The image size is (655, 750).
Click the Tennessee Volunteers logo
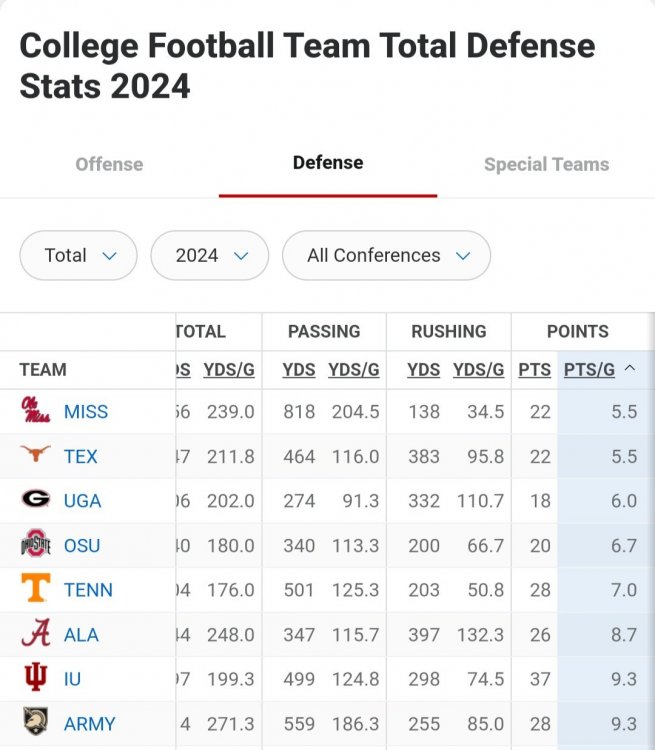point(35,589)
